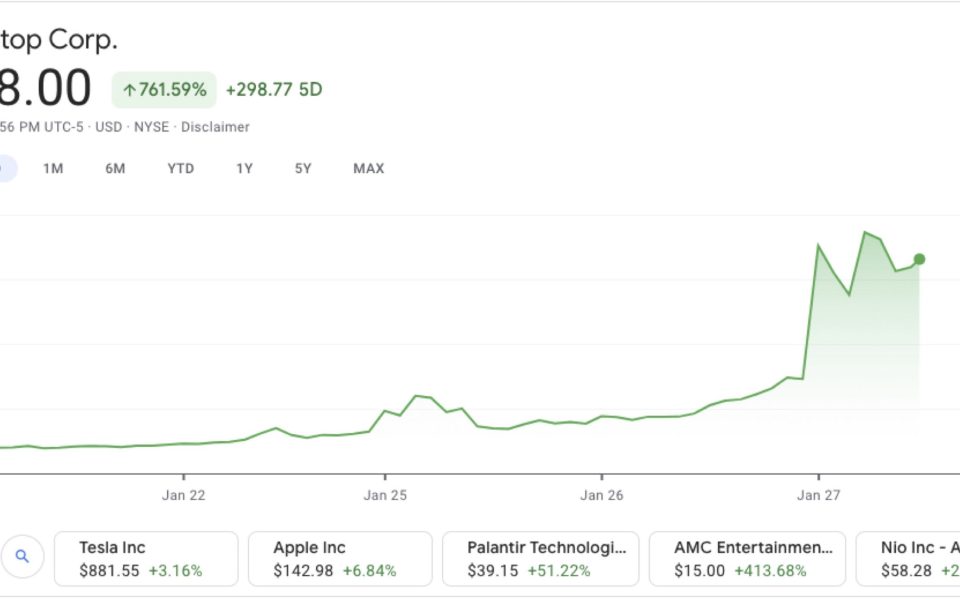960x600 pixels.
Task: Click the green up-arrow in the 761.59% badge
Action: point(129,90)
